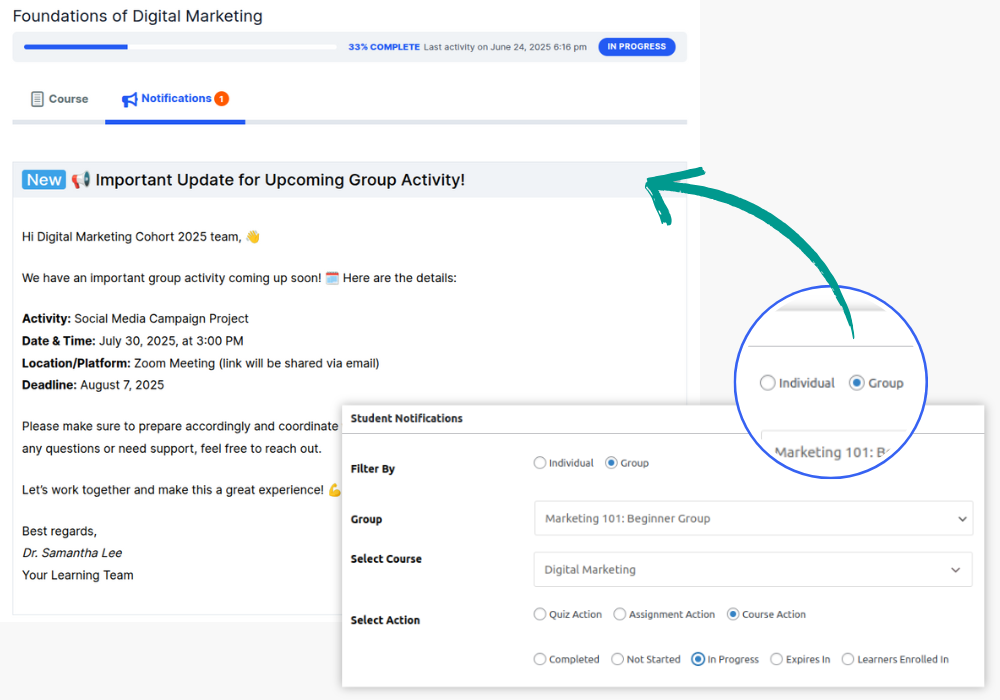Image resolution: width=1000 pixels, height=700 pixels.
Task: Select the Group filter radio button
Action: (x=611, y=463)
